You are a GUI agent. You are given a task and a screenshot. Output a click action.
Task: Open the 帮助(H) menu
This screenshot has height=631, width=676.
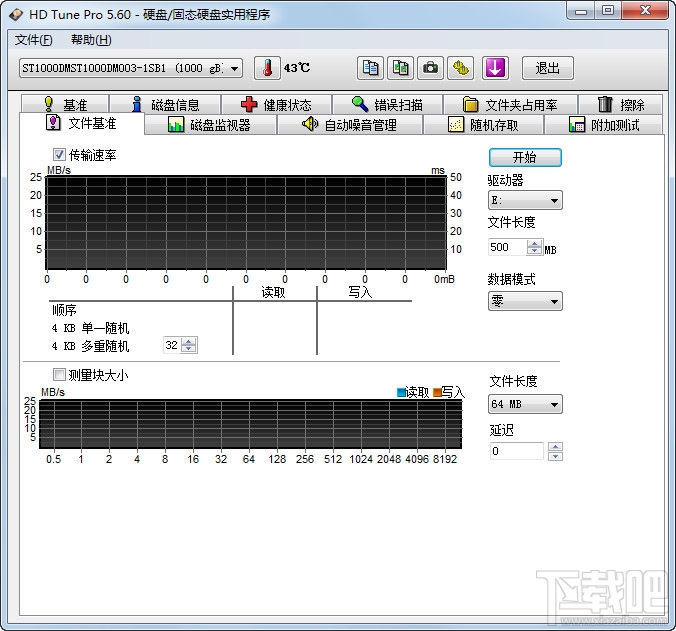[x=91, y=40]
